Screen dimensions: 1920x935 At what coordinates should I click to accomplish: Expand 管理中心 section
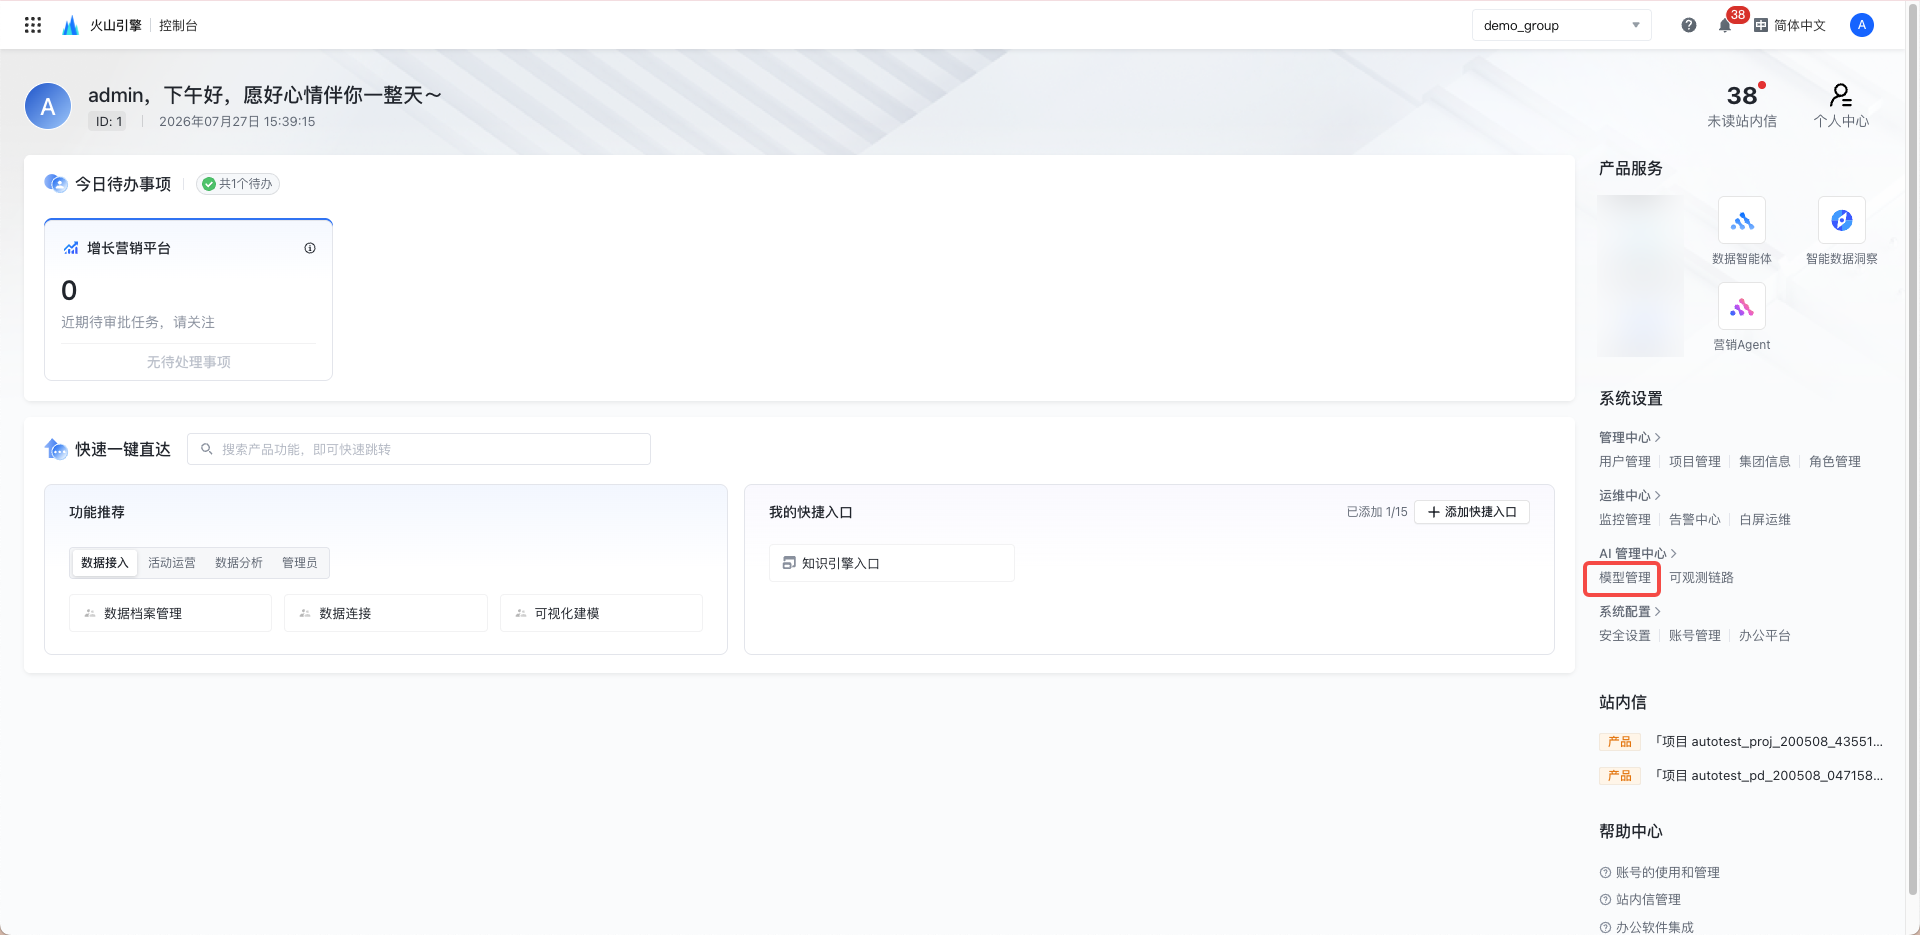tap(1629, 437)
